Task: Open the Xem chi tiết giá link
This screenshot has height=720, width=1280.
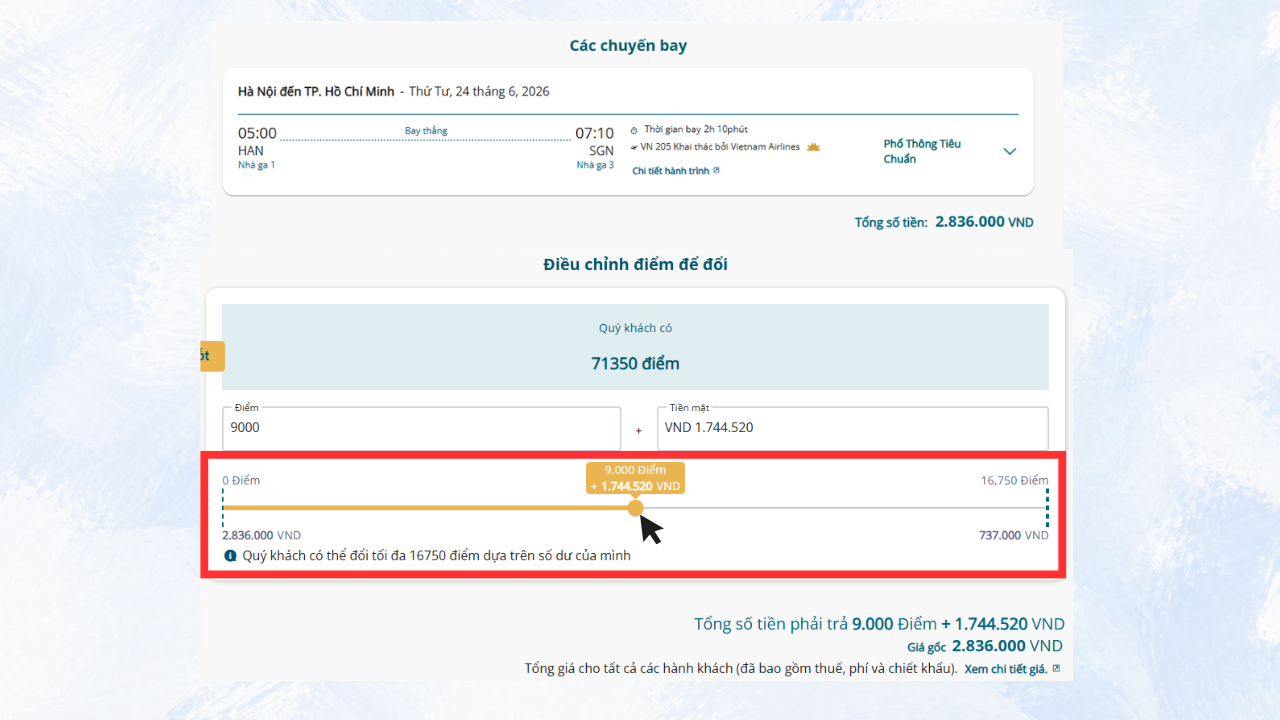Action: tap(1006, 668)
